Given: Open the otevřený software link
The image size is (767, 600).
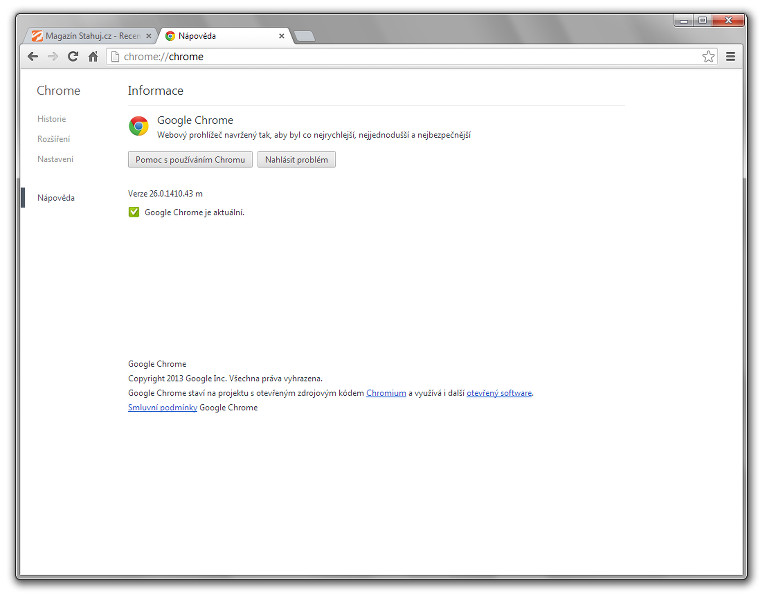Looking at the screenshot, I should (499, 393).
